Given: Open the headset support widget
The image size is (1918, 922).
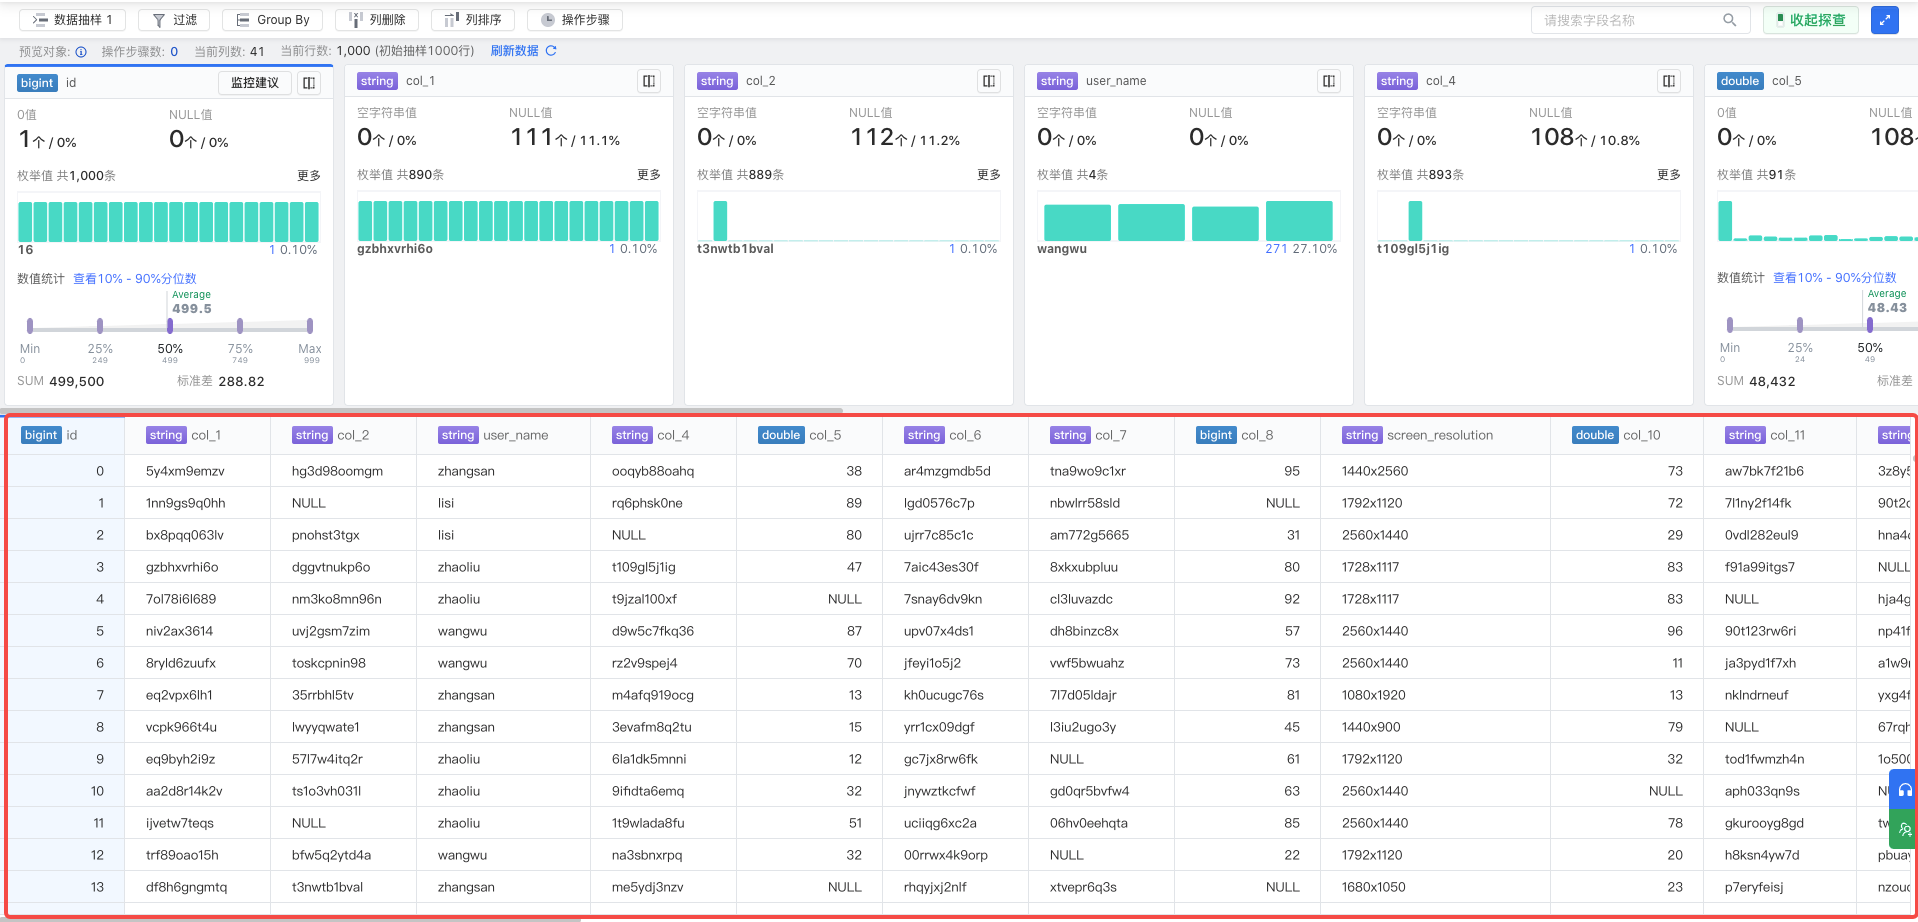Looking at the screenshot, I should [x=1904, y=790].
